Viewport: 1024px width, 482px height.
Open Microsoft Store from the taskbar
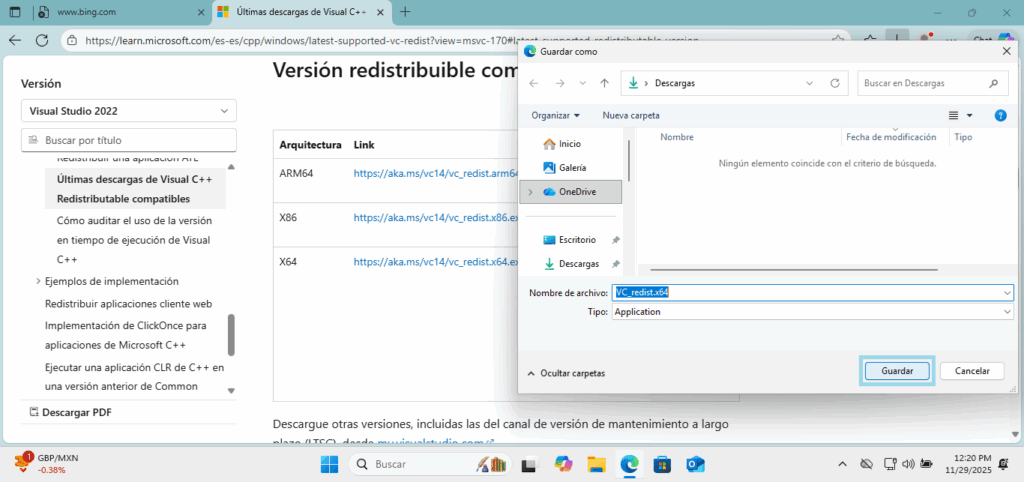[x=662, y=464]
